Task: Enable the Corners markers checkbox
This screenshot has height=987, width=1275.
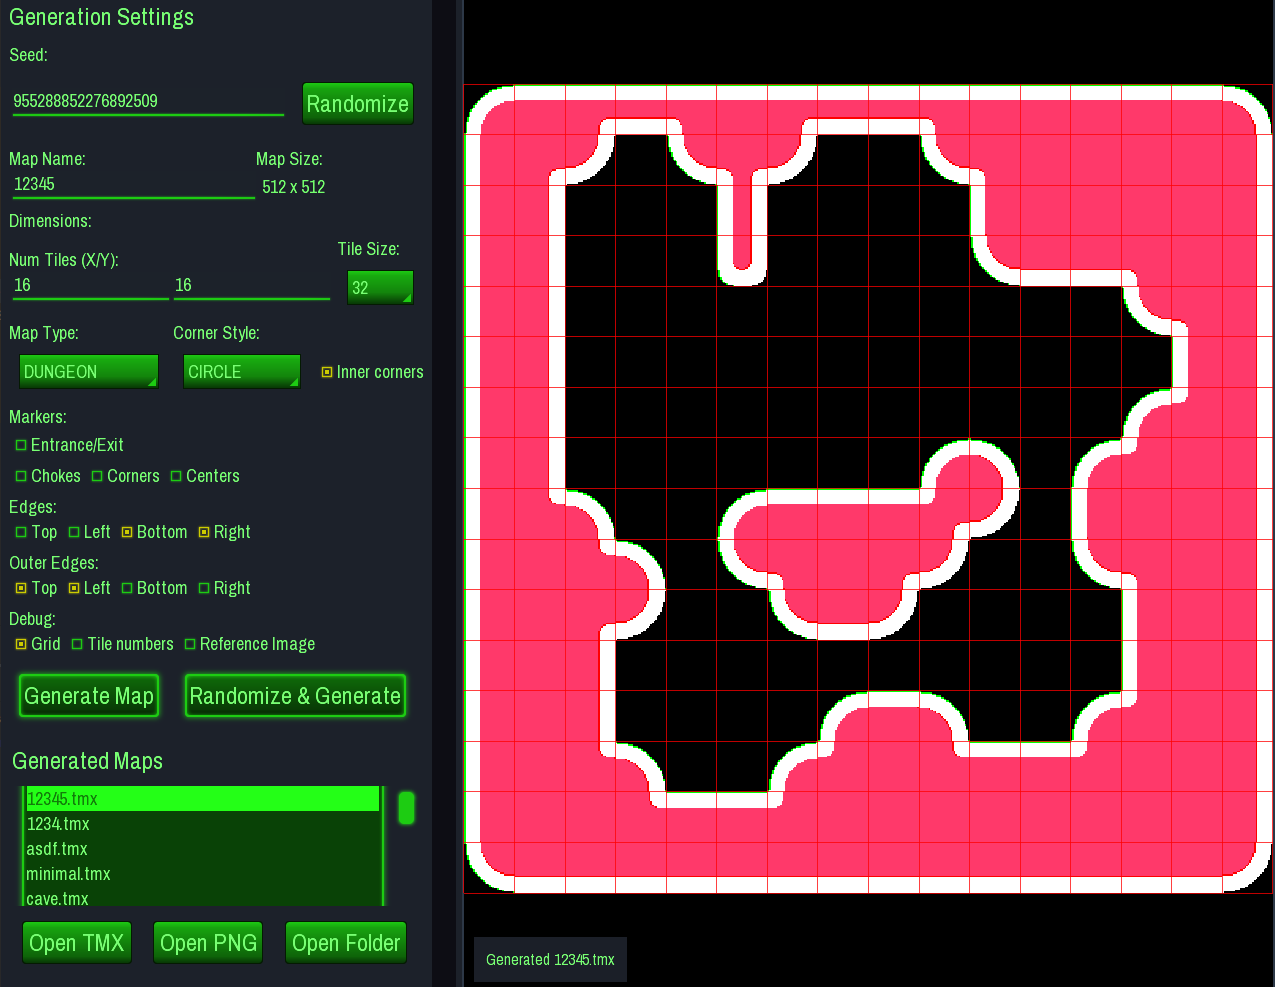Action: (x=97, y=476)
